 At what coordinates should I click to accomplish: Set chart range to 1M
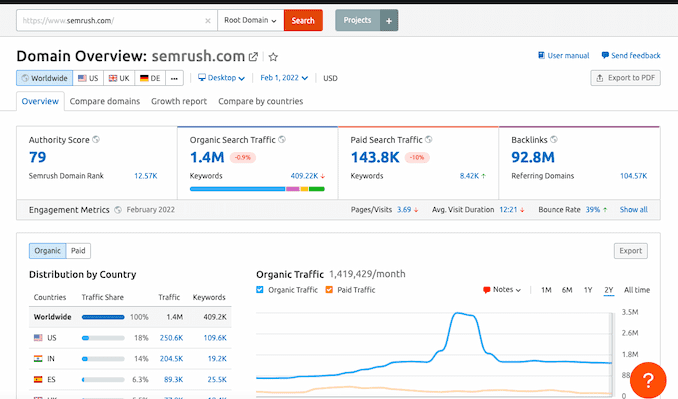click(x=546, y=290)
